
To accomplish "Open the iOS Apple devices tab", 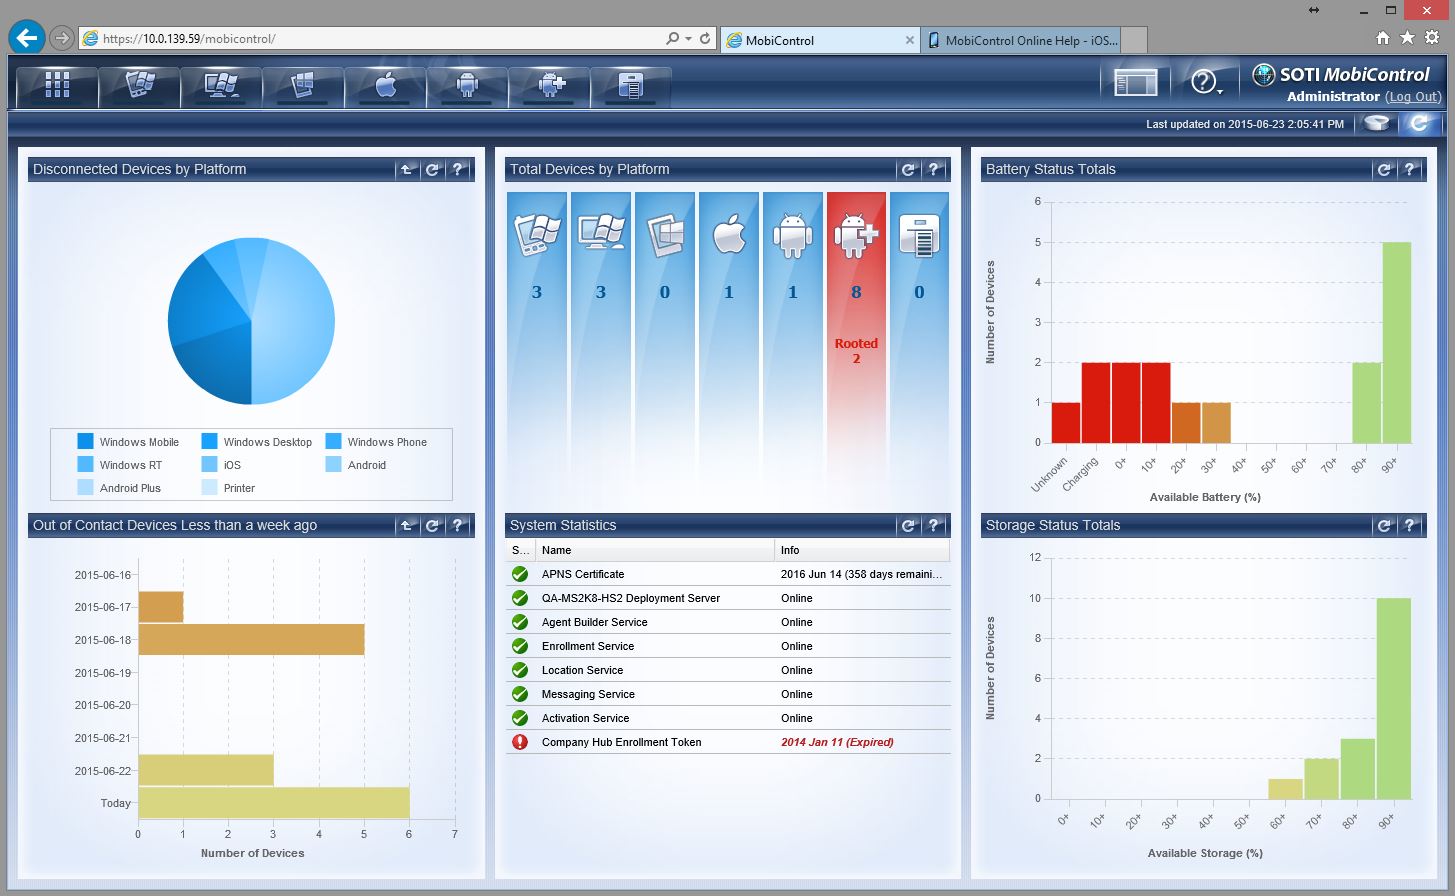I will pyautogui.click(x=386, y=87).
